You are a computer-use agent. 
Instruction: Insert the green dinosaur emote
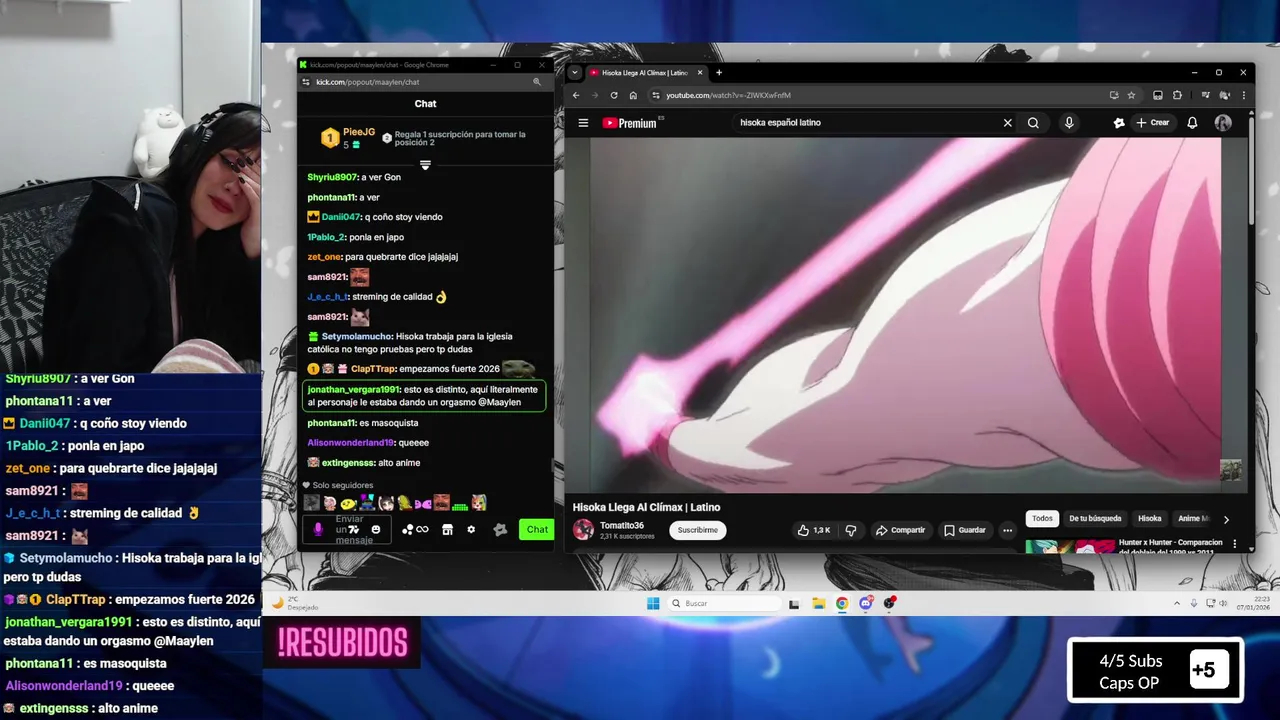[x=404, y=503]
